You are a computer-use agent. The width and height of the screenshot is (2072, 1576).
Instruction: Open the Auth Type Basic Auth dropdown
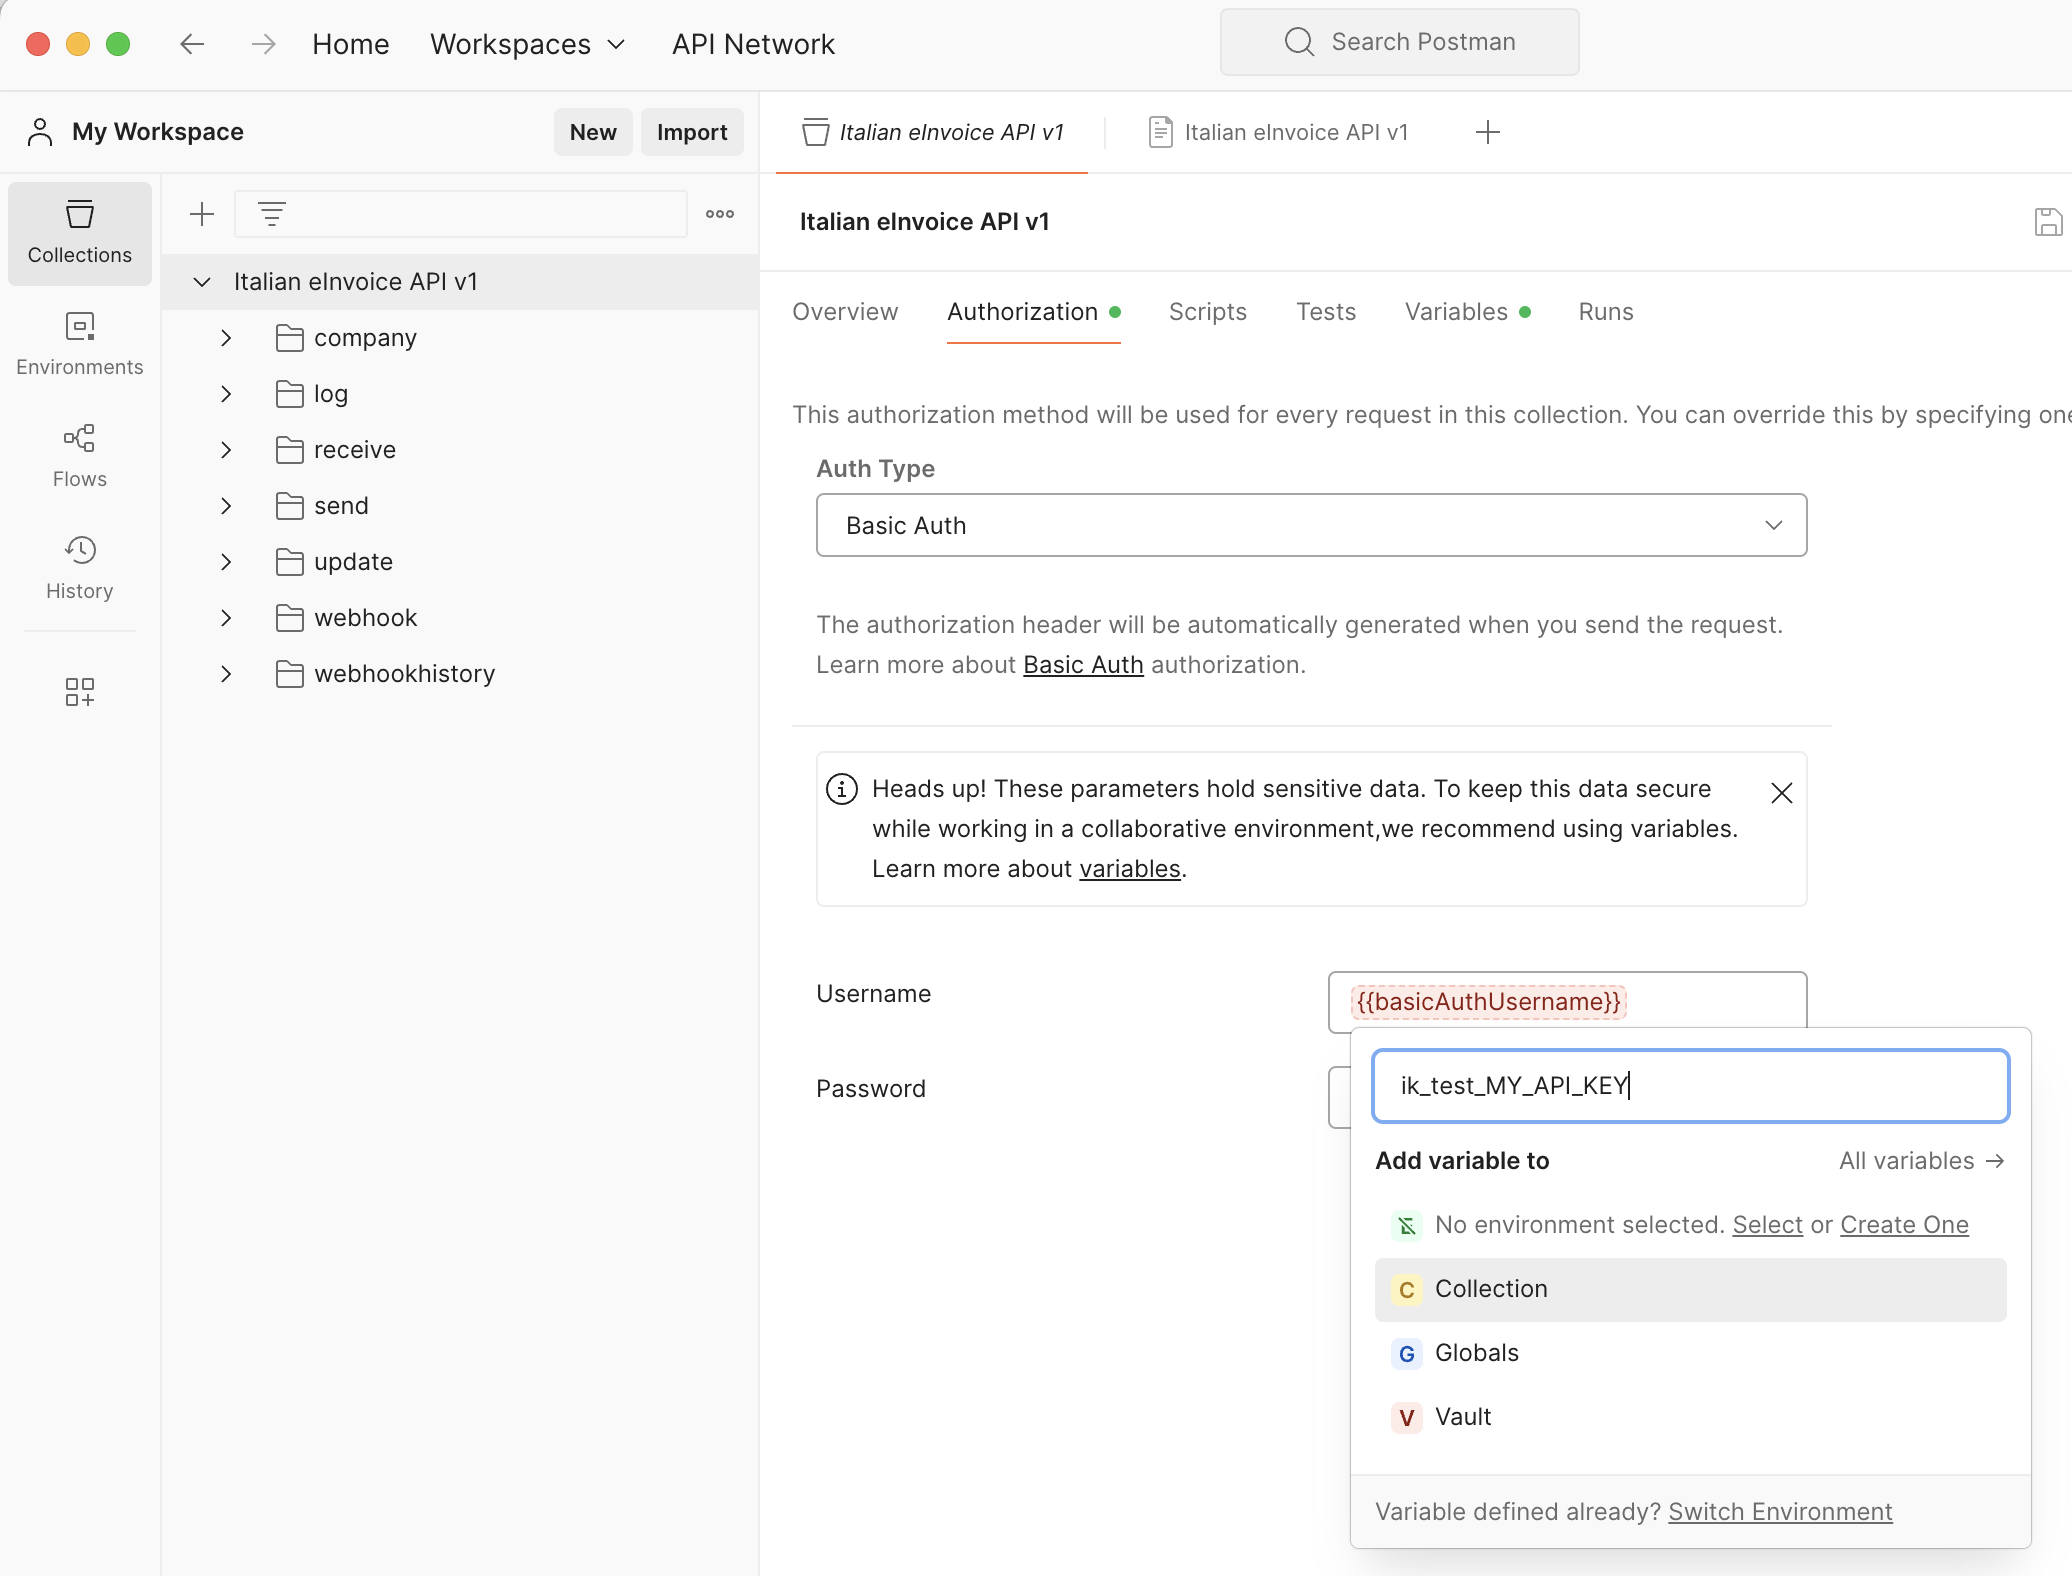[1312, 525]
